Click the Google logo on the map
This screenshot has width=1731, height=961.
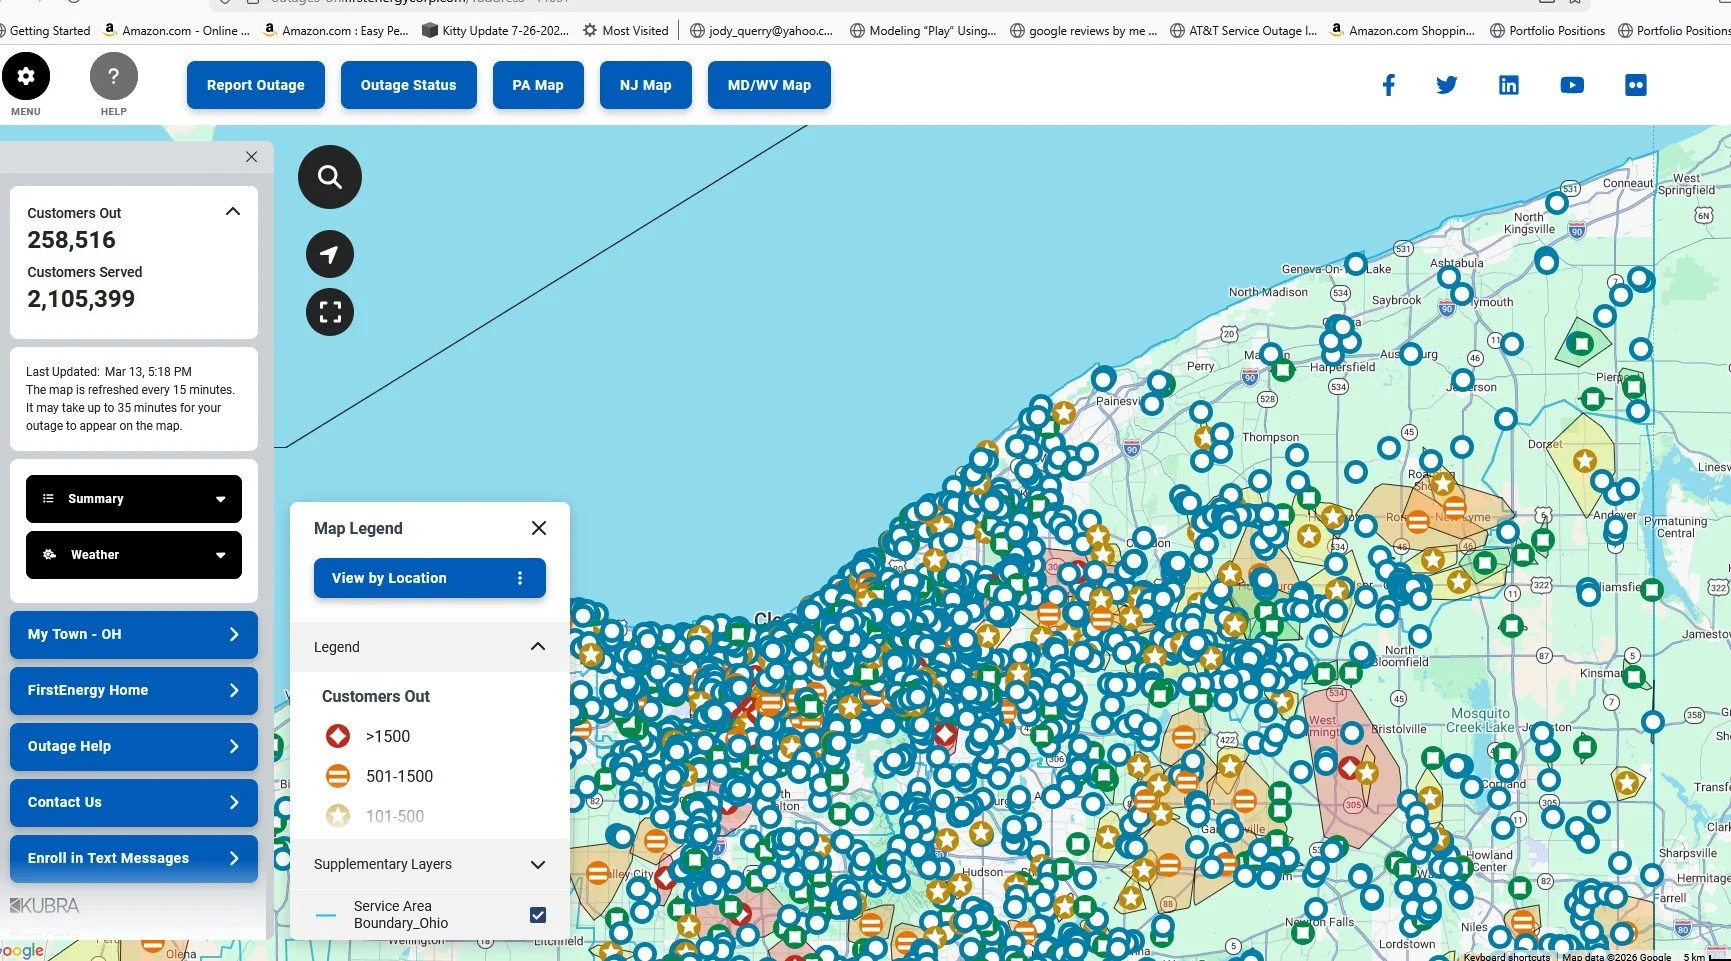click(22, 951)
